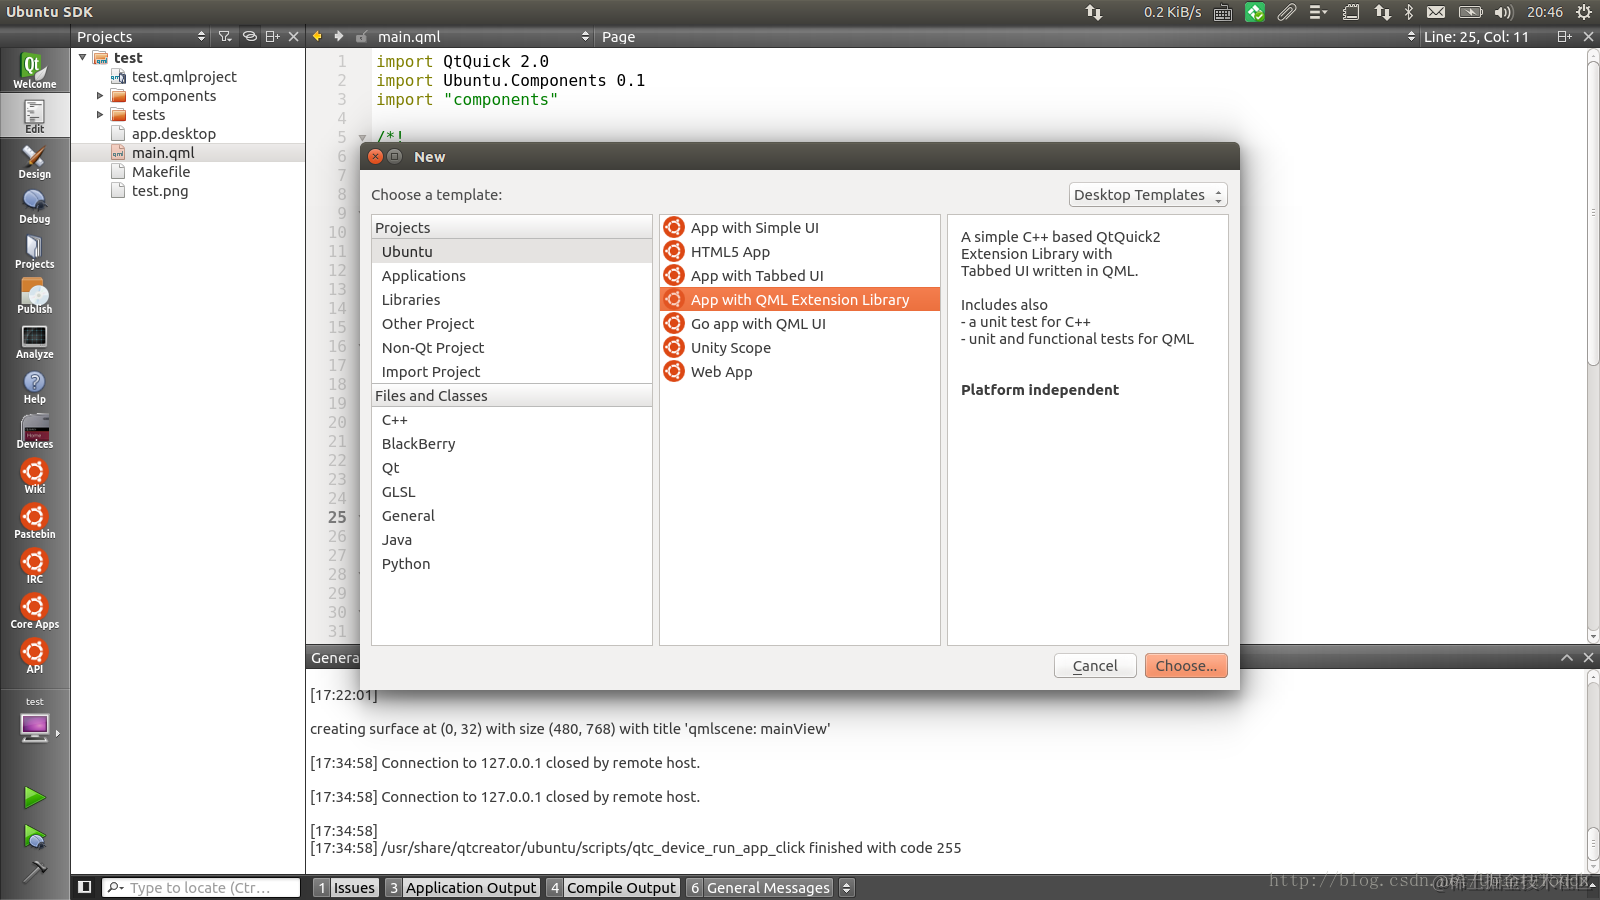This screenshot has height=900, width=1600.
Task: Show the Compile Output pane
Action: point(613,887)
